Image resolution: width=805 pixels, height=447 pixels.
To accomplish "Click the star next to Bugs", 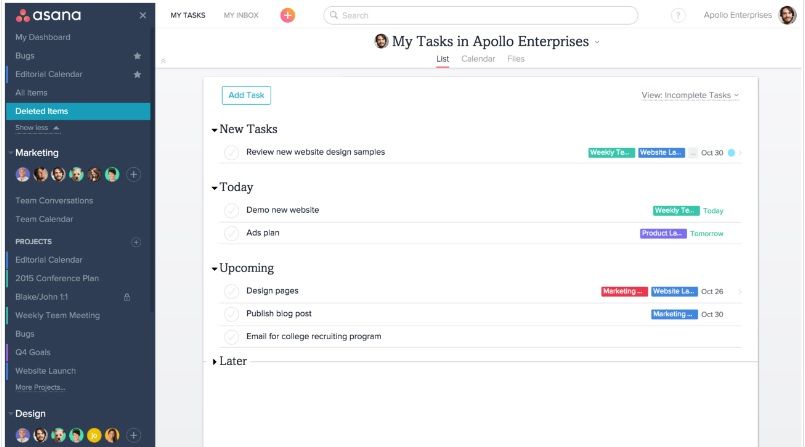I will point(137,56).
